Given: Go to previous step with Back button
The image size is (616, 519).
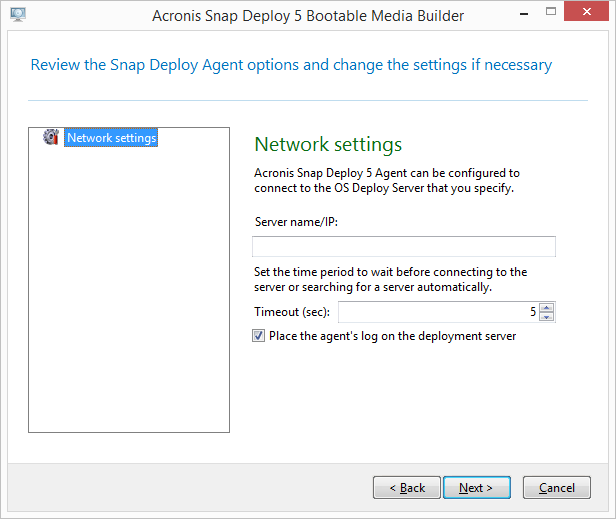Looking at the screenshot, I should pyautogui.click(x=407, y=488).
